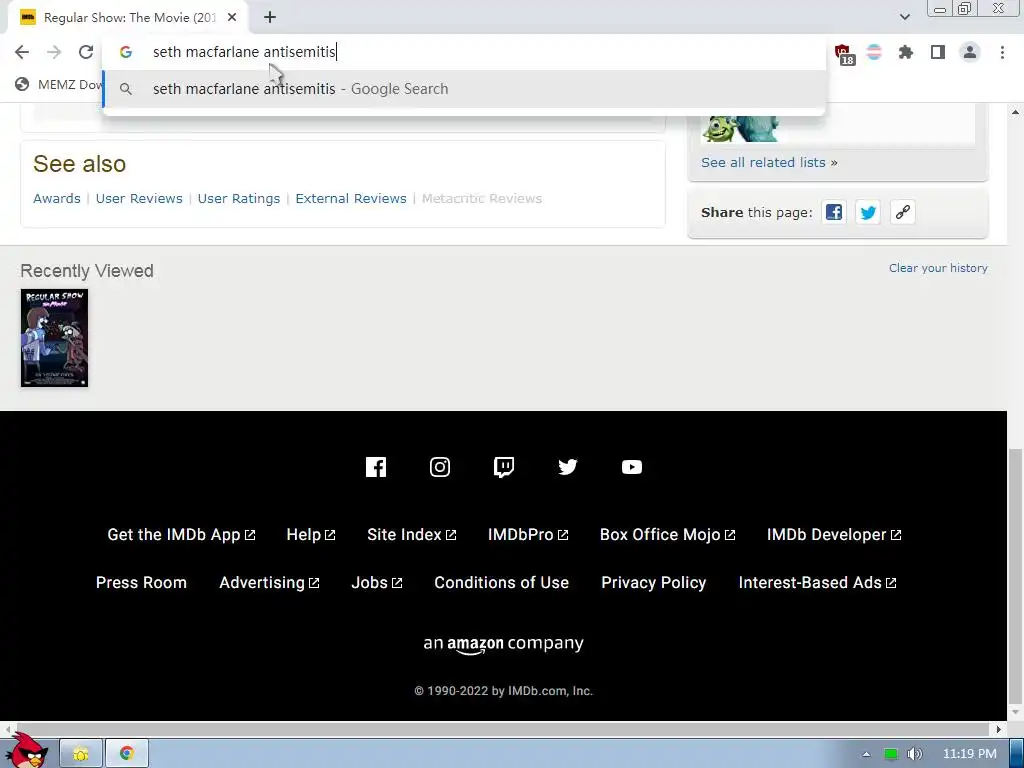Screen dimensions: 1024x768
Task: Click the an amazon company logo
Action: coord(504,645)
